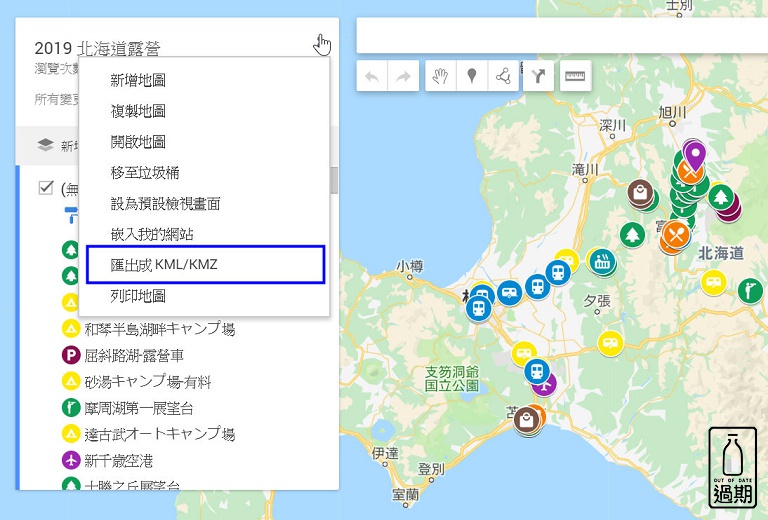This screenshot has height=520, width=768.
Task: Click the yellow camper marker right of 北海道 label
Action: [x=713, y=283]
